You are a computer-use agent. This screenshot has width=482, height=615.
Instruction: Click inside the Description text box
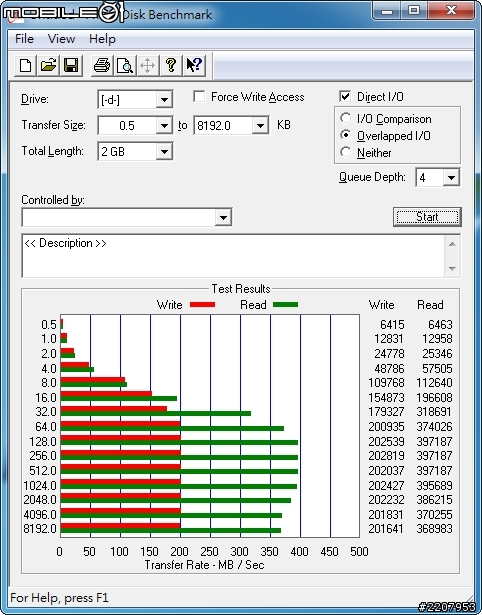tap(233, 256)
